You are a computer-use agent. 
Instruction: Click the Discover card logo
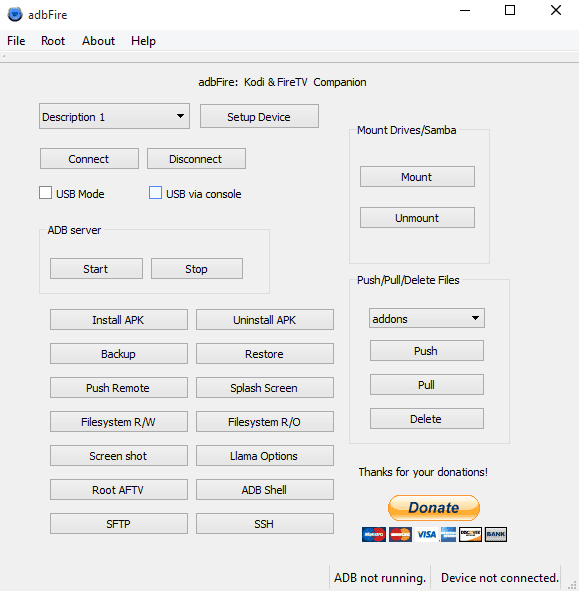tap(470, 534)
